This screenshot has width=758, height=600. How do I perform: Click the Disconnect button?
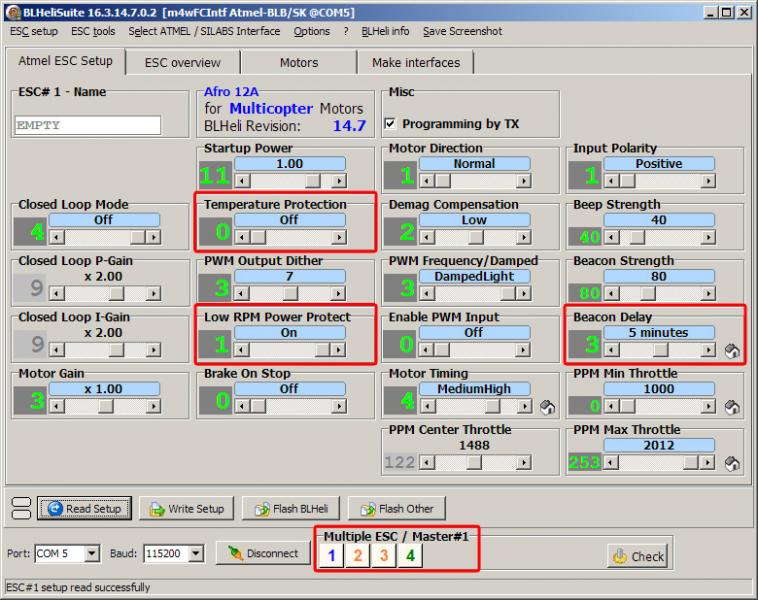263,553
